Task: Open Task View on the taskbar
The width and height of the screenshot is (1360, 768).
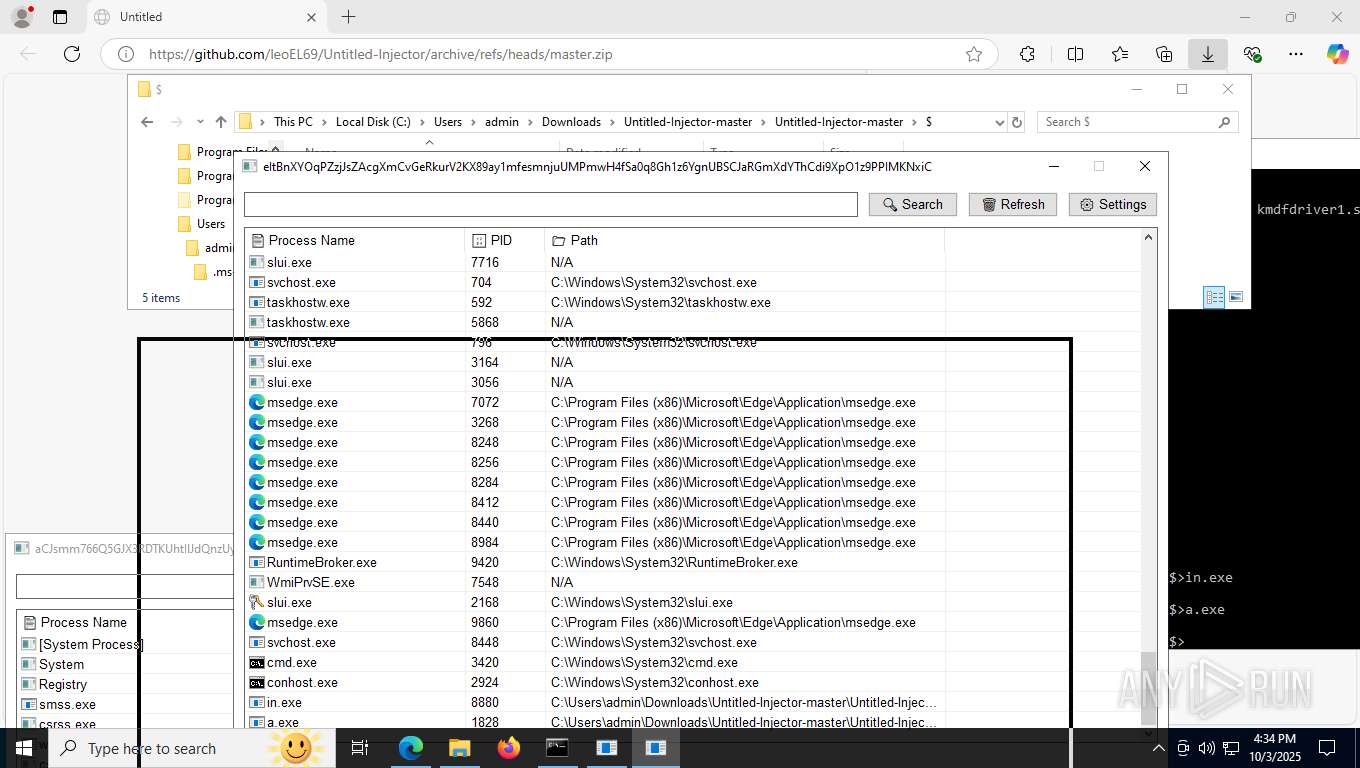Action: click(360, 748)
